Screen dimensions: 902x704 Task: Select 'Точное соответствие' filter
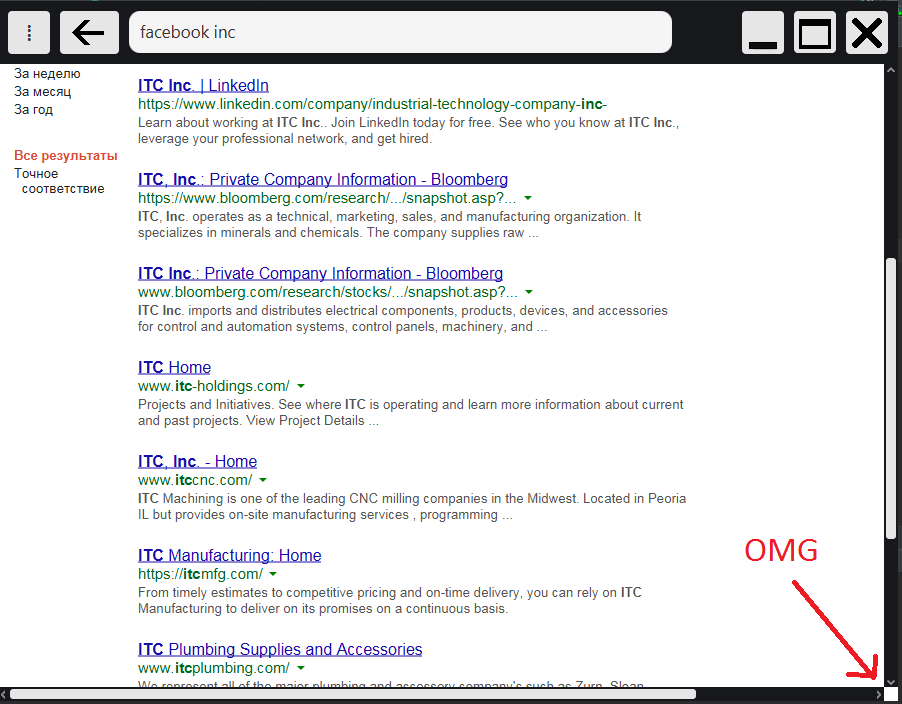(59, 181)
